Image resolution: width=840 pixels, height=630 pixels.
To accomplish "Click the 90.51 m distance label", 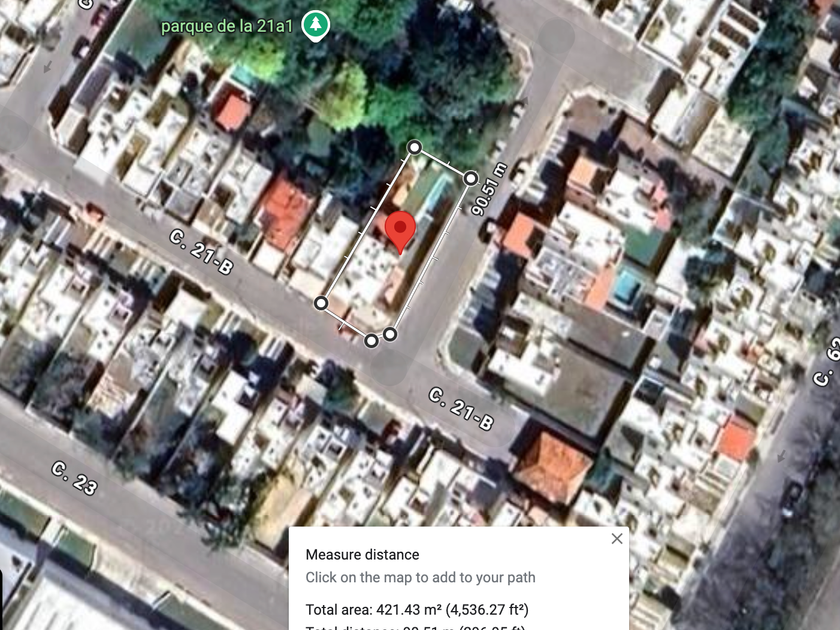I will pyautogui.click(x=488, y=190).
